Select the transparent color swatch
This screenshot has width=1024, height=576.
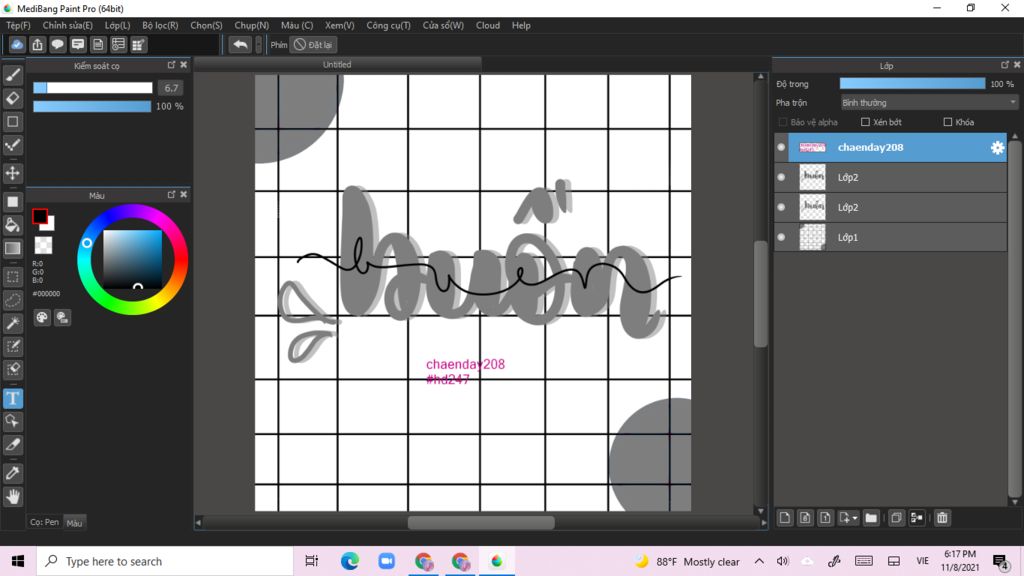(x=44, y=246)
